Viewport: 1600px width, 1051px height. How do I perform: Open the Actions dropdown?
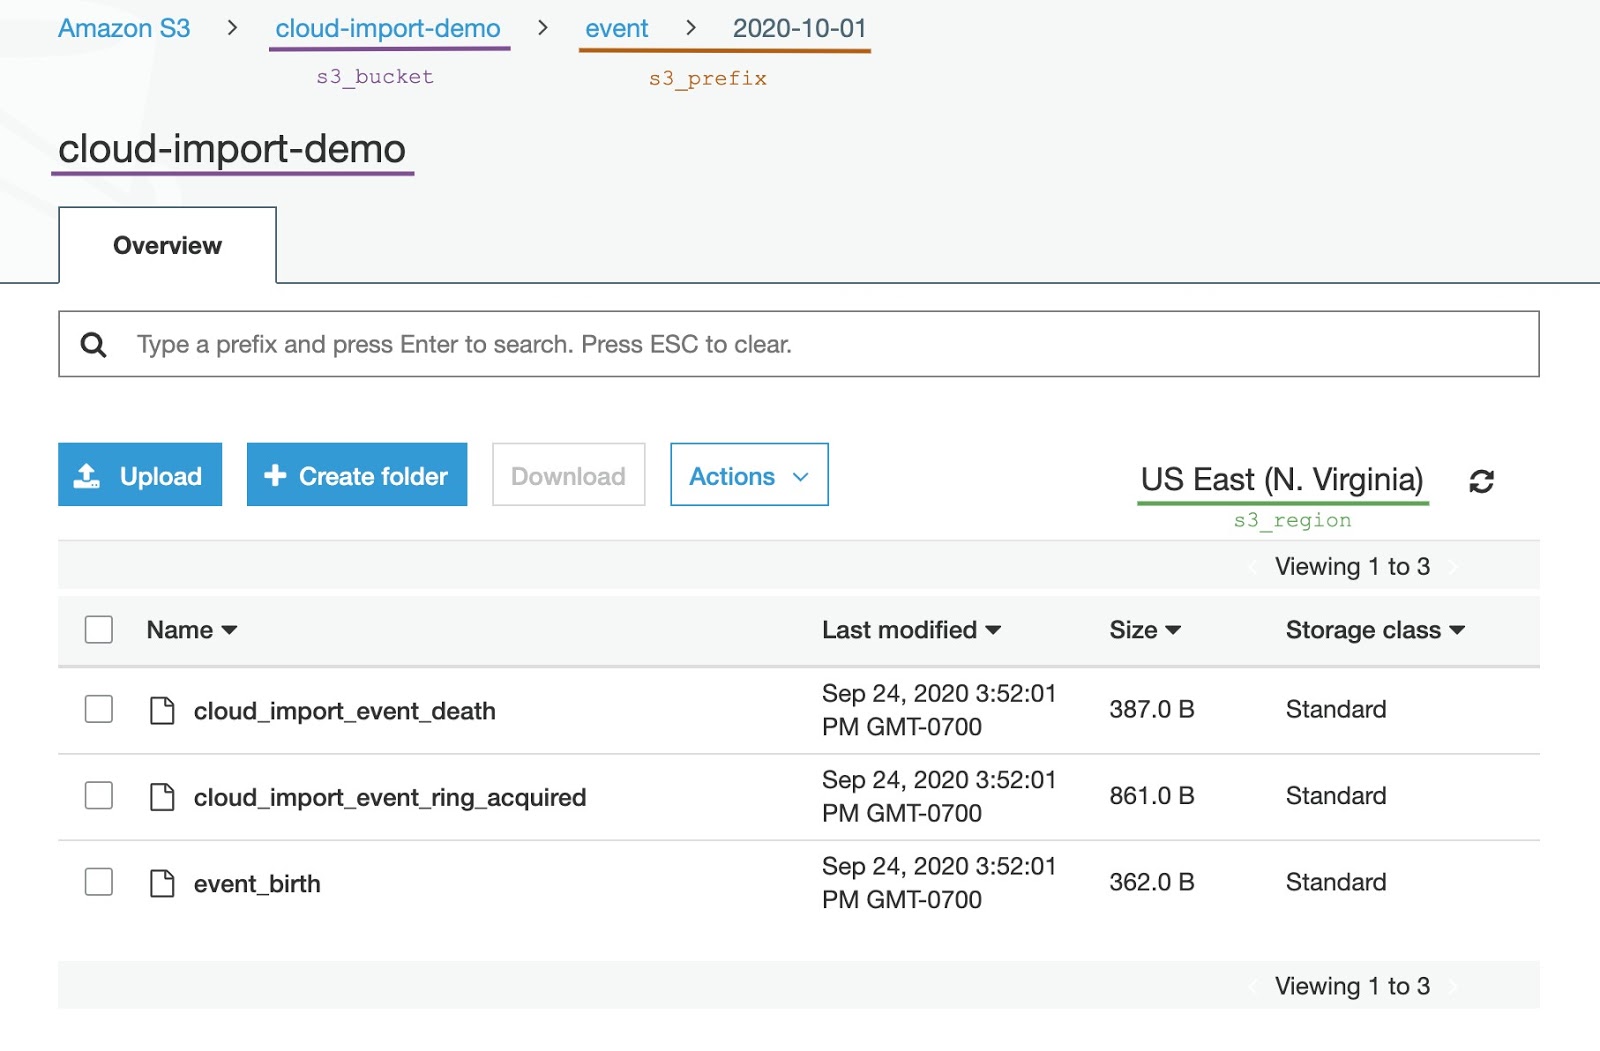click(749, 475)
